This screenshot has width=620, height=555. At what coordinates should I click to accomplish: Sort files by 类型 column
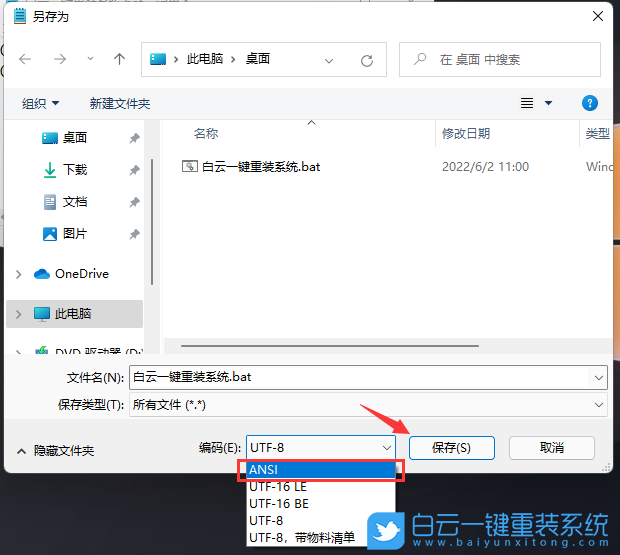(597, 134)
